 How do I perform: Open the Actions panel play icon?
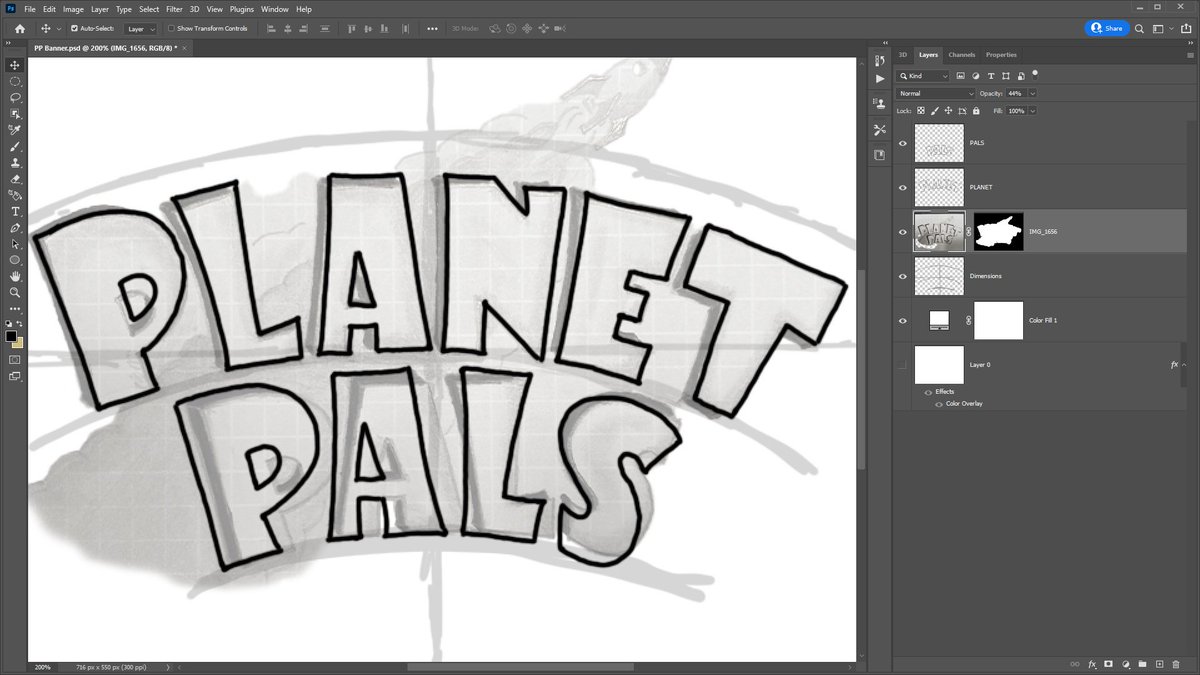pos(880,78)
